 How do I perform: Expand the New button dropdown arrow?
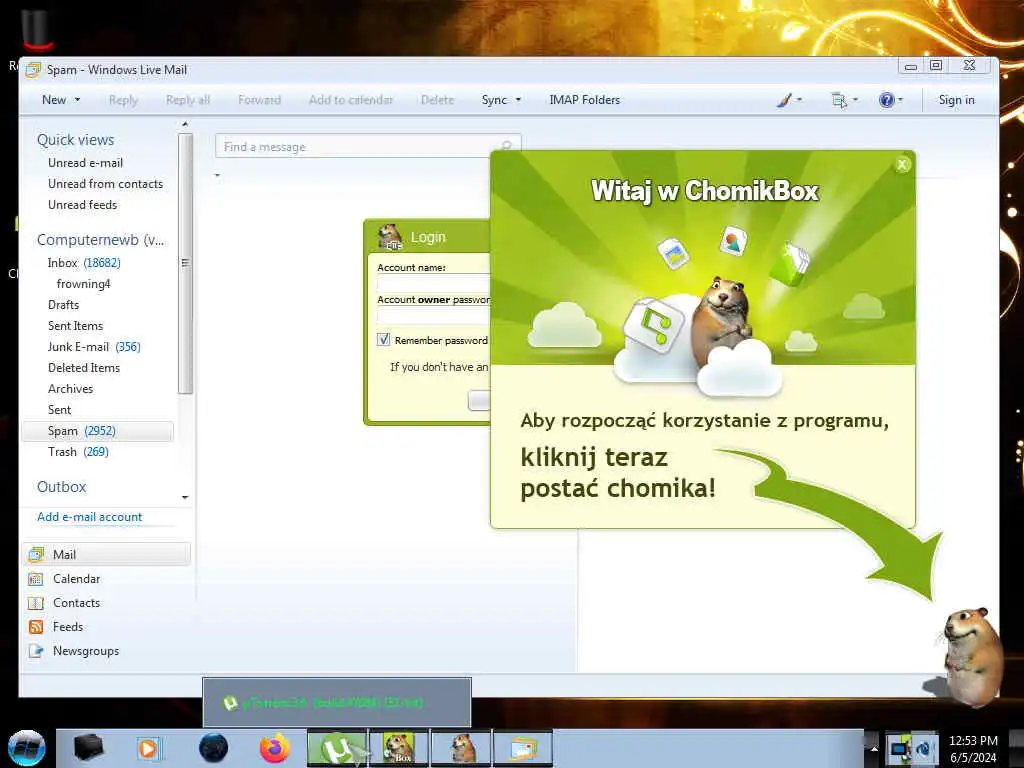pos(77,100)
